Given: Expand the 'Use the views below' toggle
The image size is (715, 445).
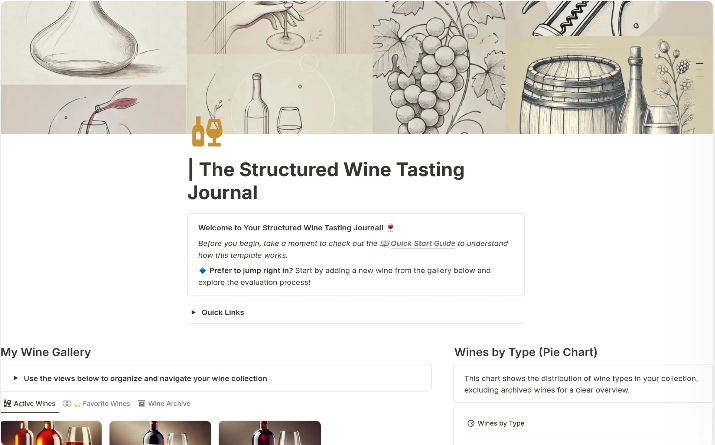Looking at the screenshot, I should coord(16,378).
